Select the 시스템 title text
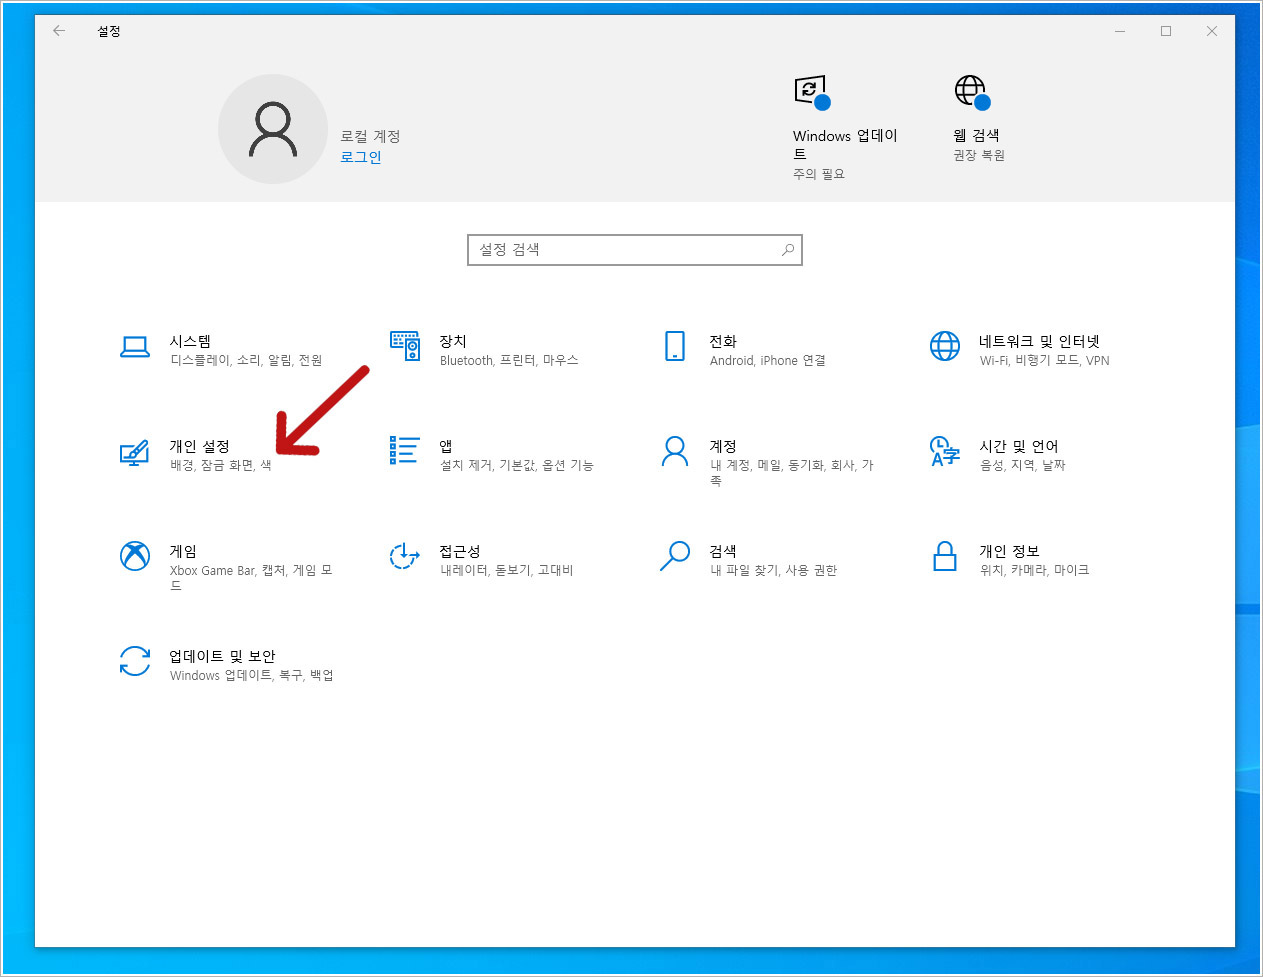The height and width of the screenshot is (977, 1263). click(x=190, y=341)
